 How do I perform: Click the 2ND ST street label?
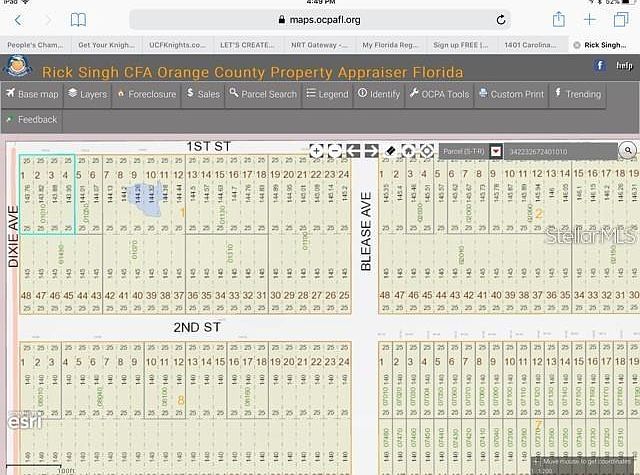[197, 327]
